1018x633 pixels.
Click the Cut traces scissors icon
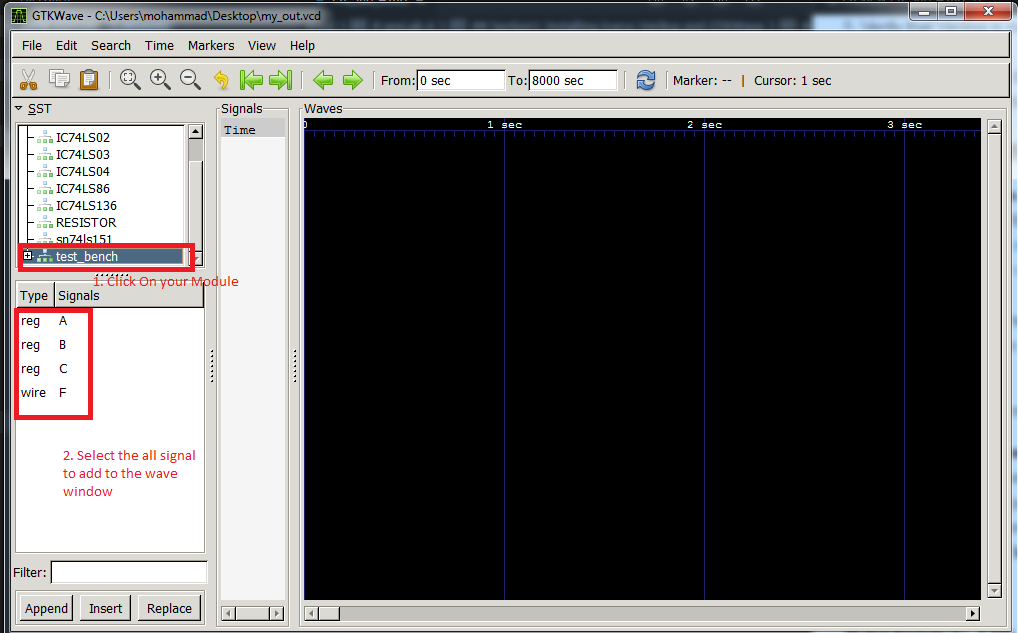click(28, 80)
